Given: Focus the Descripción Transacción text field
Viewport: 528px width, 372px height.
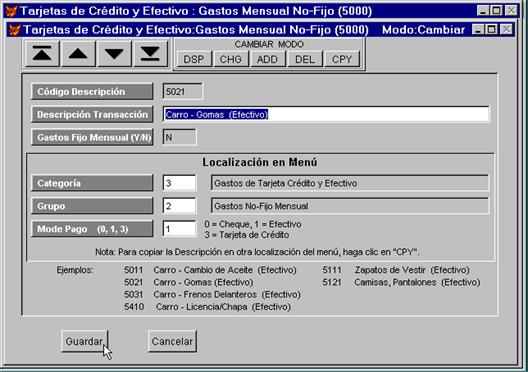Looking at the screenshot, I should tap(326, 114).
